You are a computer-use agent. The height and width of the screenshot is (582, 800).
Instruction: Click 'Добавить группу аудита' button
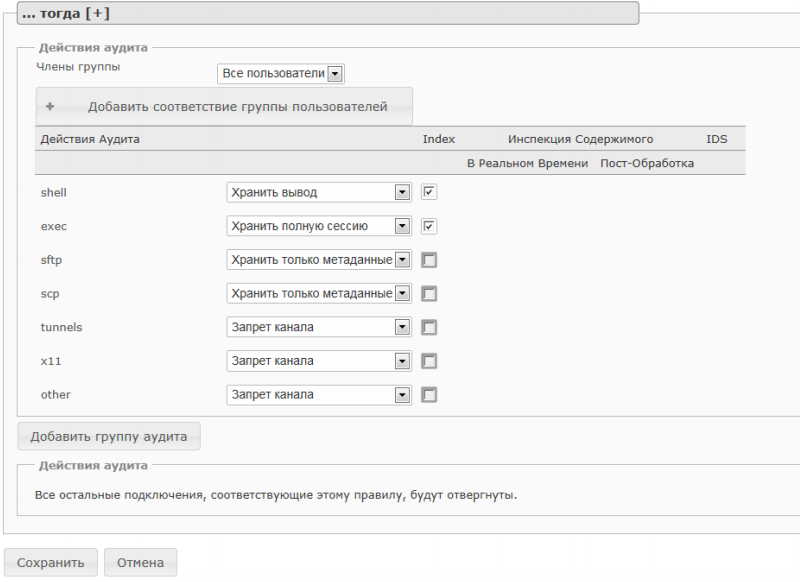109,436
